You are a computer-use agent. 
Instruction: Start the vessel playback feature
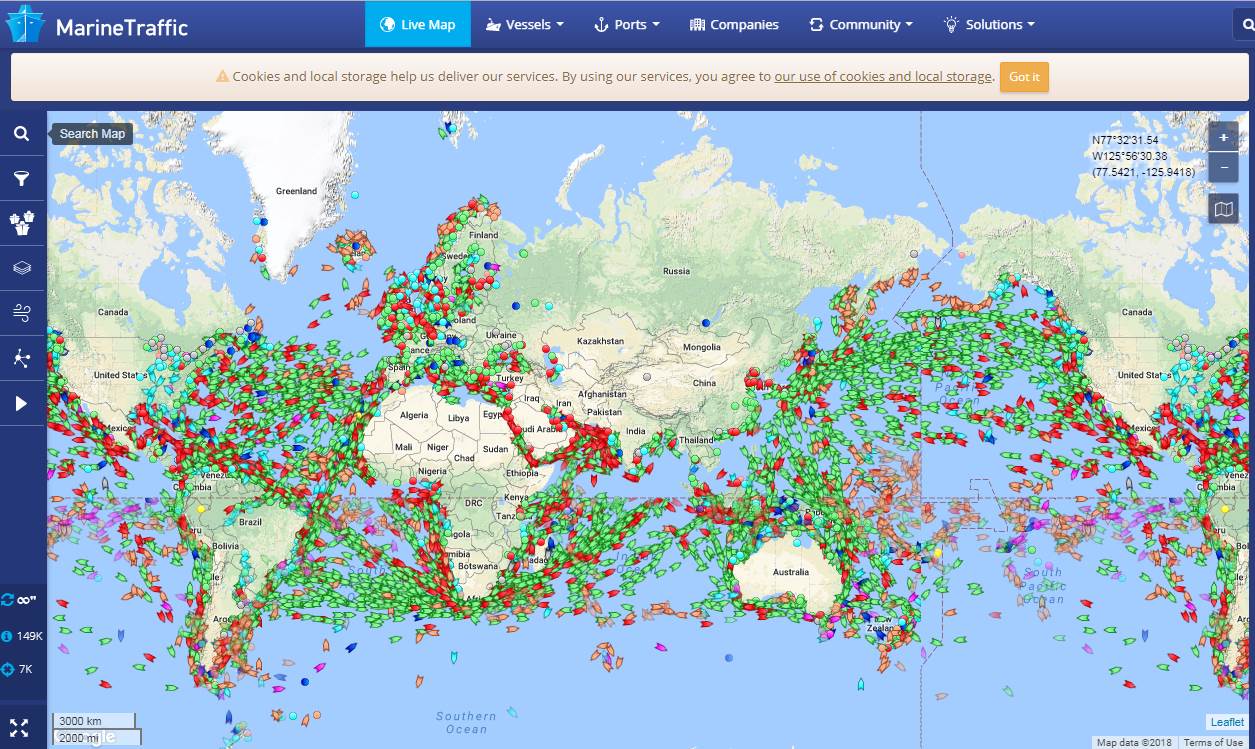(x=22, y=402)
